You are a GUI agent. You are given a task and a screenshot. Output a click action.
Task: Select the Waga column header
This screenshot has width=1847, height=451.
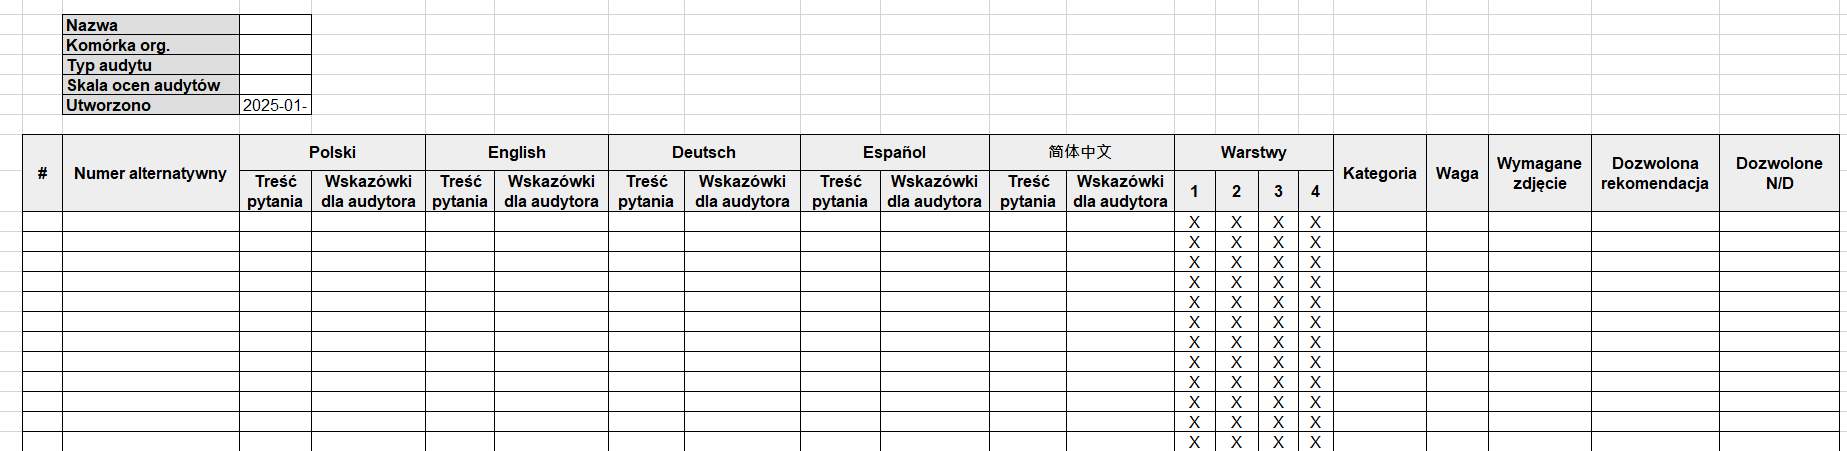click(1457, 173)
